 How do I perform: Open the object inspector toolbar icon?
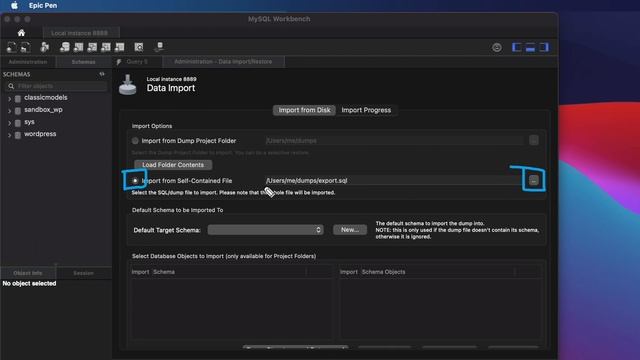44,47
